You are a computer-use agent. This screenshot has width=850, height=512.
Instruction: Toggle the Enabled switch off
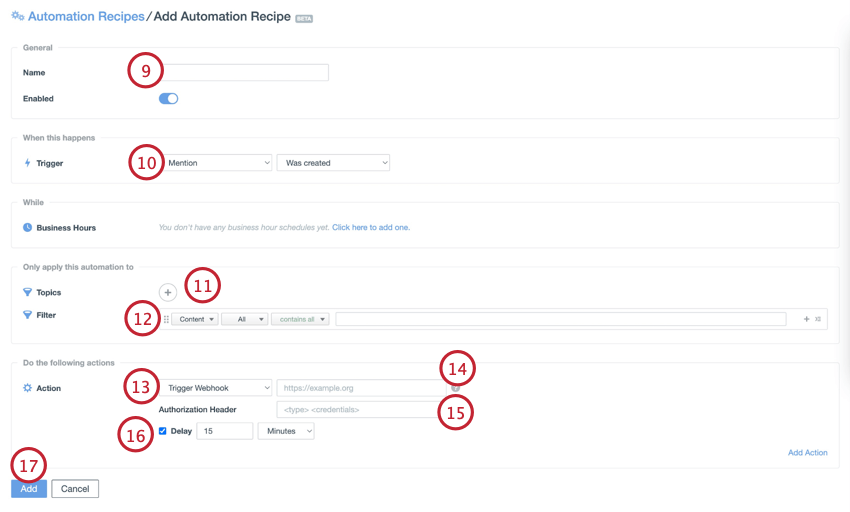[168, 98]
